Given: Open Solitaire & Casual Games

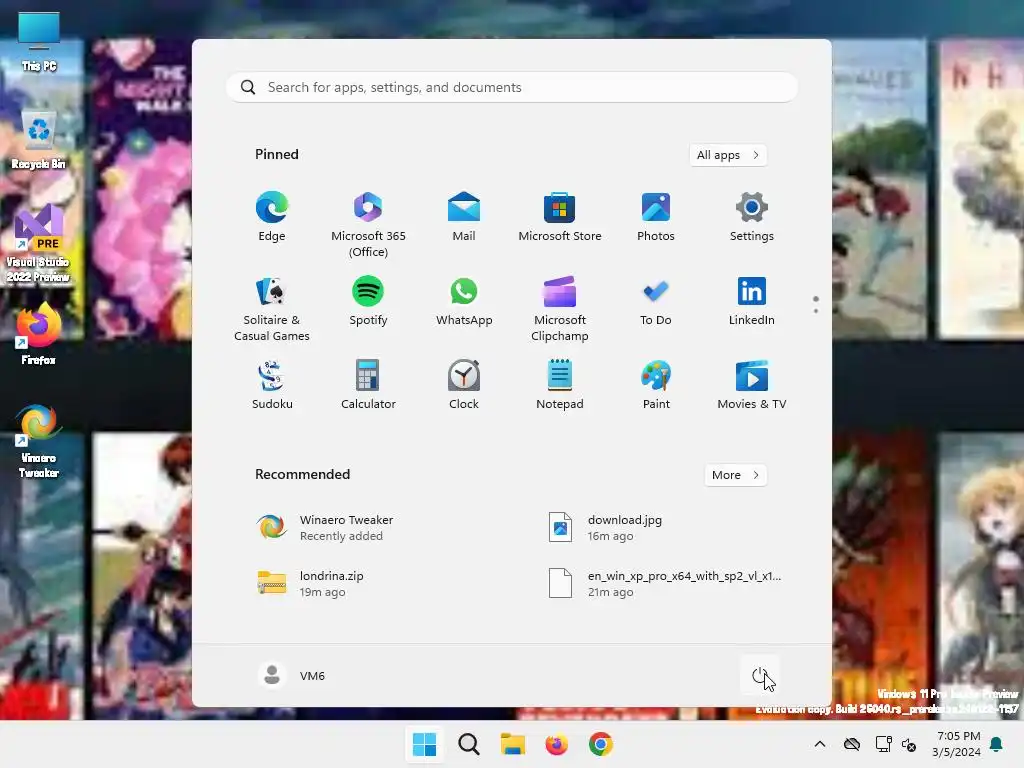Looking at the screenshot, I should [272, 309].
